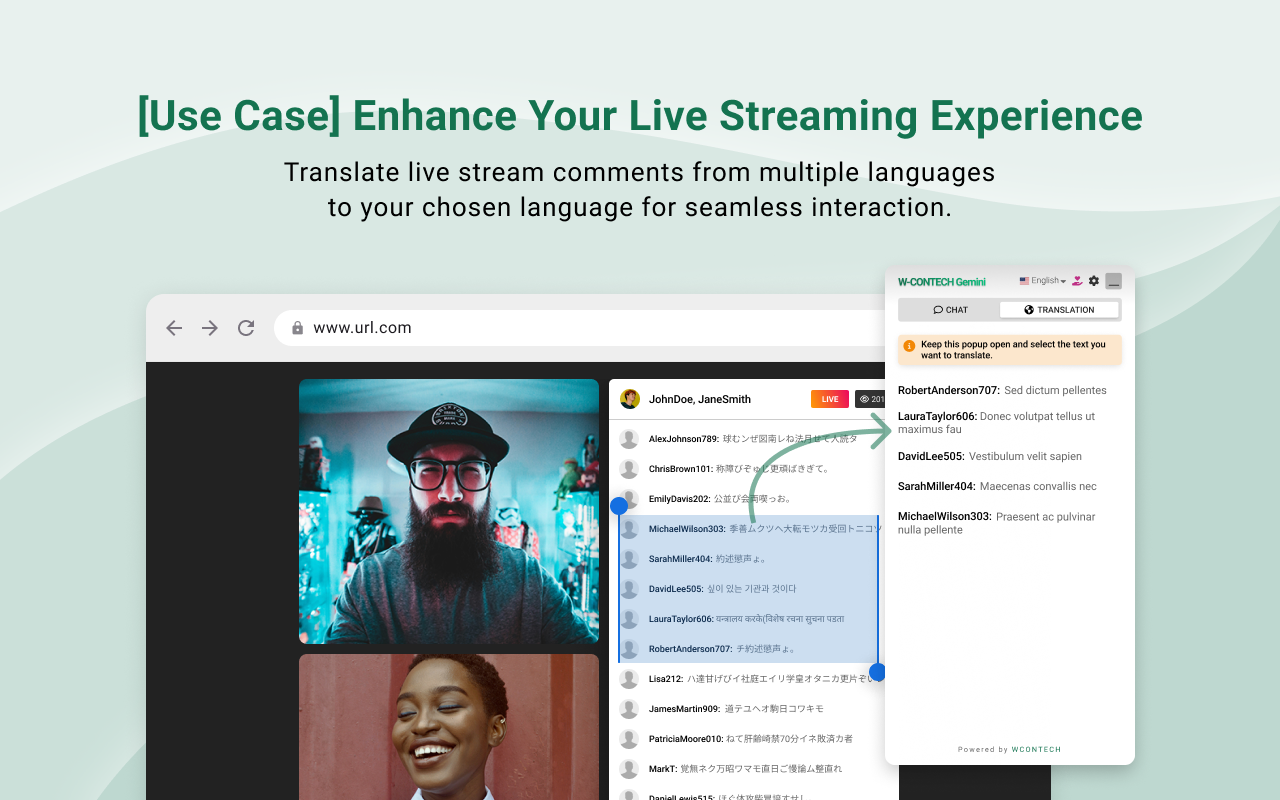Click the padlock icon beside www.url.com
The height and width of the screenshot is (800, 1280).
[x=297, y=328]
